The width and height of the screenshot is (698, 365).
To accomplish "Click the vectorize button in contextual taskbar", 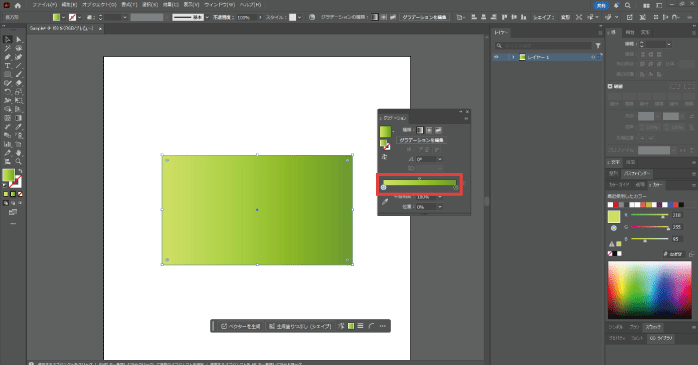I will point(240,326).
